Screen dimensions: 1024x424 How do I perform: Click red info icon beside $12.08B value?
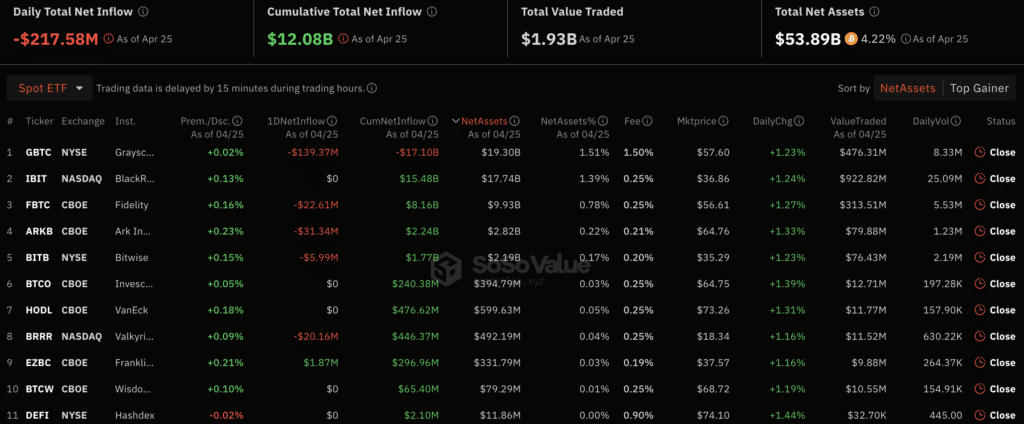click(x=344, y=39)
